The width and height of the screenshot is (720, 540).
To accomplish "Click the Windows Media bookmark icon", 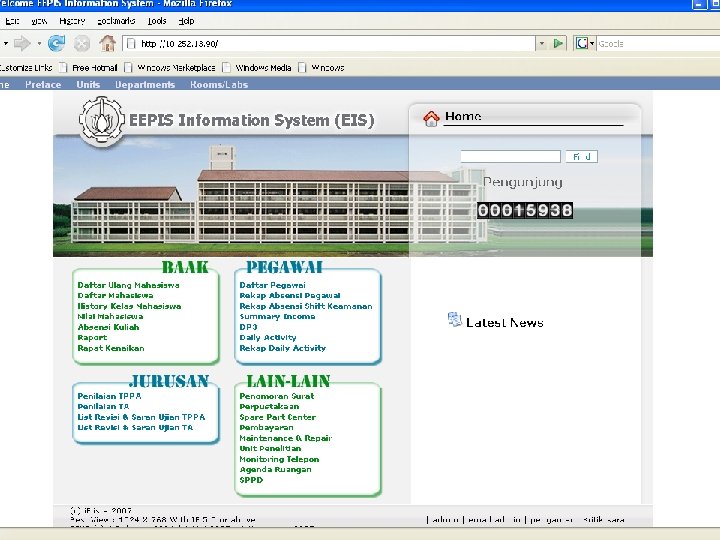I will click(226, 68).
